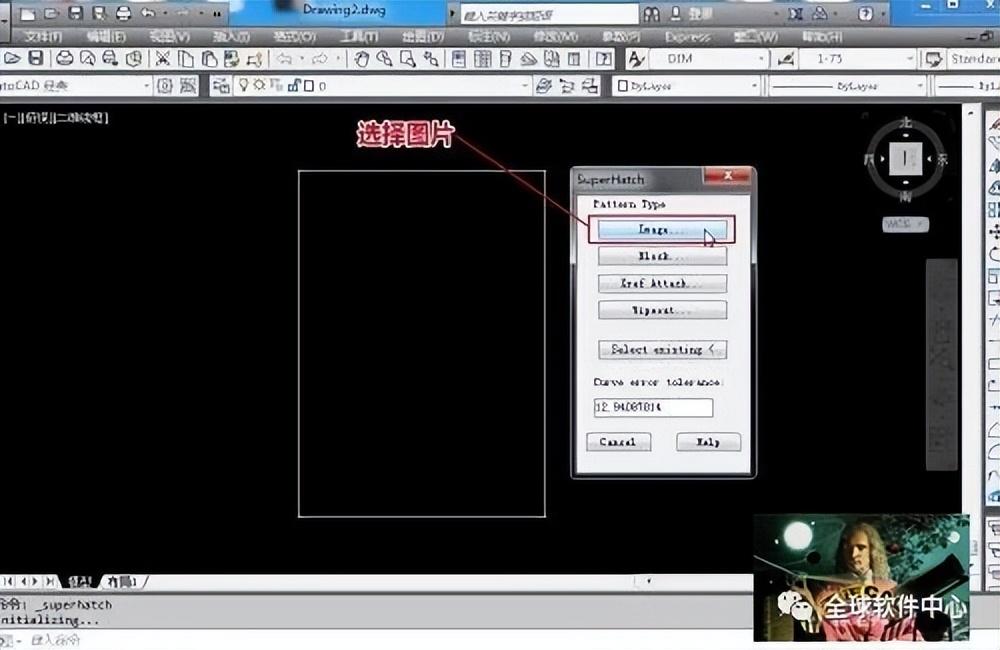Click Make Object's Layer Current icon

(x=543, y=85)
